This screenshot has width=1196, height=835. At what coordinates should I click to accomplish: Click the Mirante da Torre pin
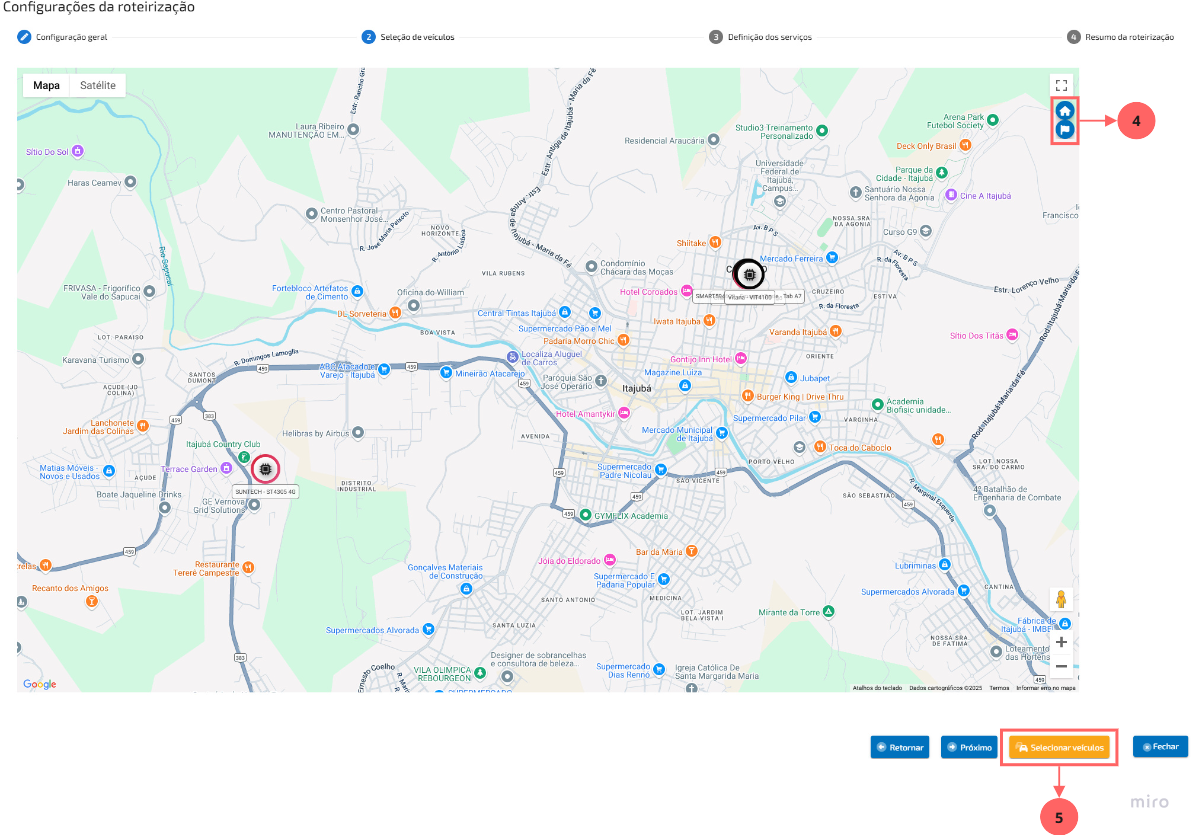pyautogui.click(x=828, y=612)
